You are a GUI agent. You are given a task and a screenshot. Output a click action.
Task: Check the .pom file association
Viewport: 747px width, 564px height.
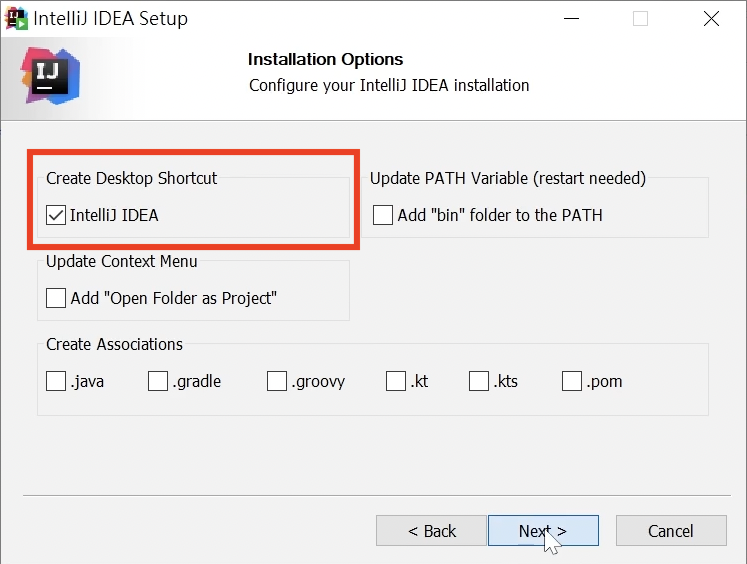[572, 381]
